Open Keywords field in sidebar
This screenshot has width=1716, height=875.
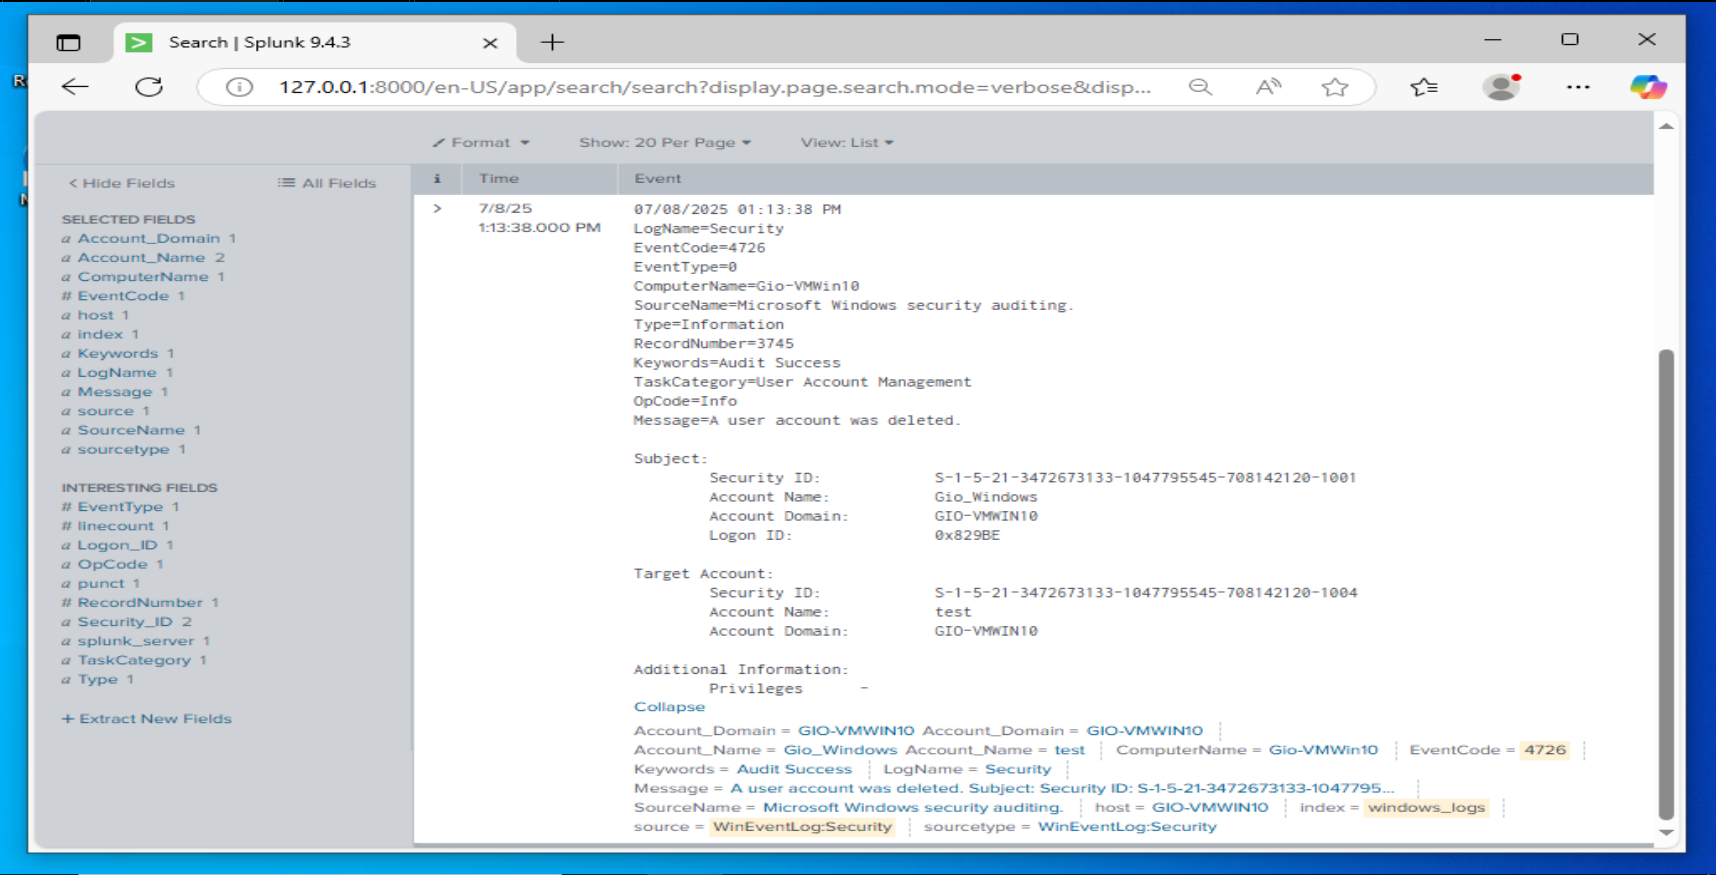(x=118, y=353)
